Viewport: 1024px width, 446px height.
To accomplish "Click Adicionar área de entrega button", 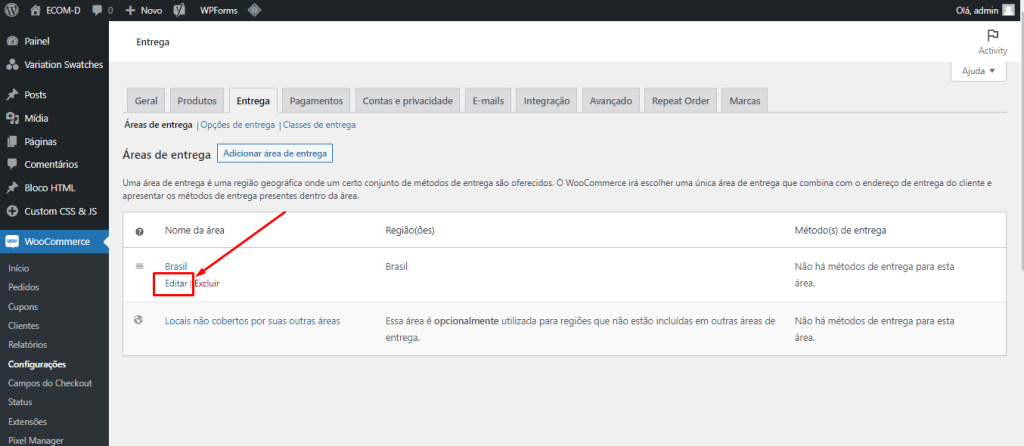I will [x=275, y=153].
